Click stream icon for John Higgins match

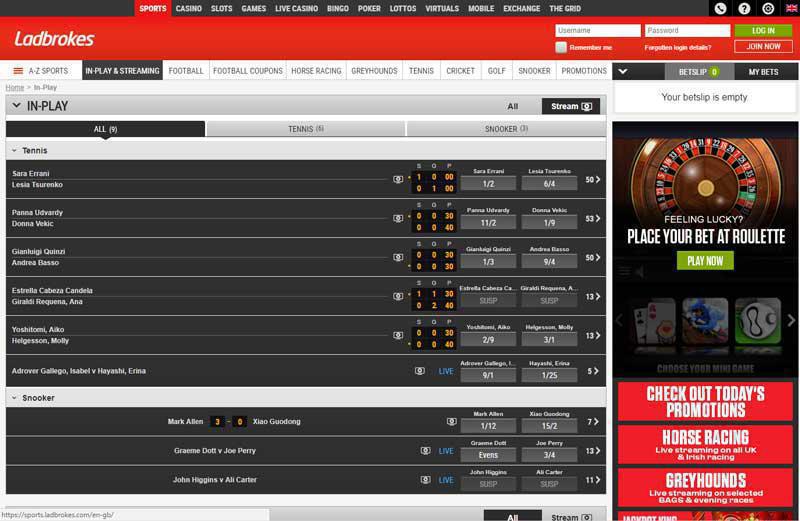coord(426,480)
